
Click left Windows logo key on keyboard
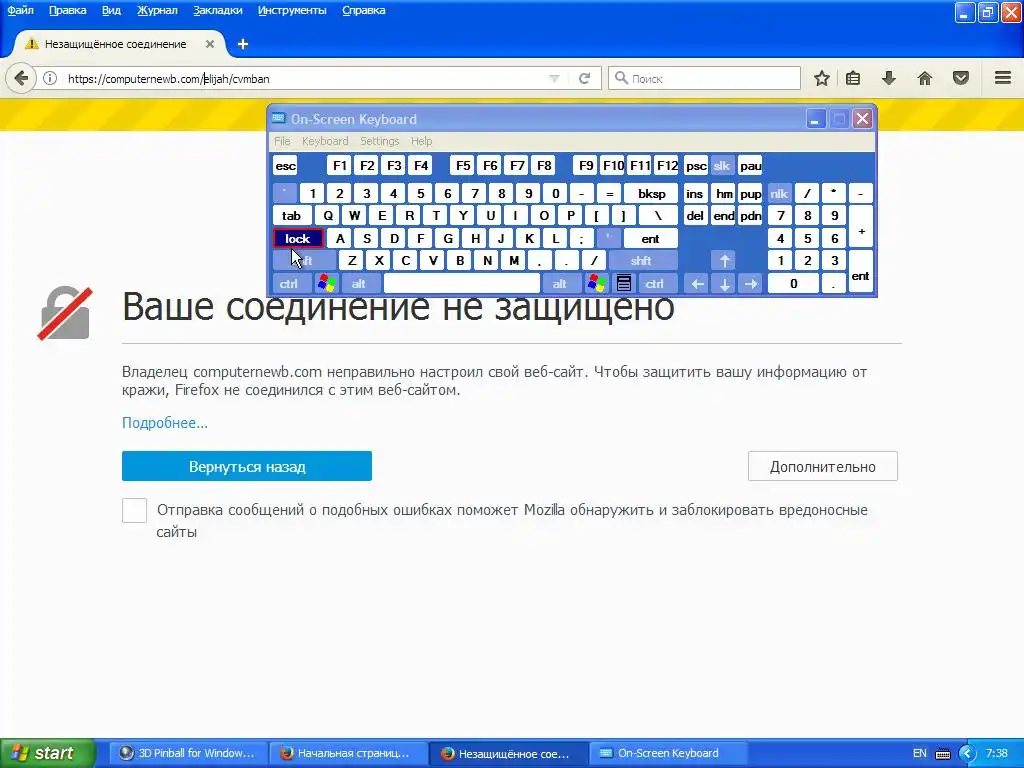coord(327,283)
